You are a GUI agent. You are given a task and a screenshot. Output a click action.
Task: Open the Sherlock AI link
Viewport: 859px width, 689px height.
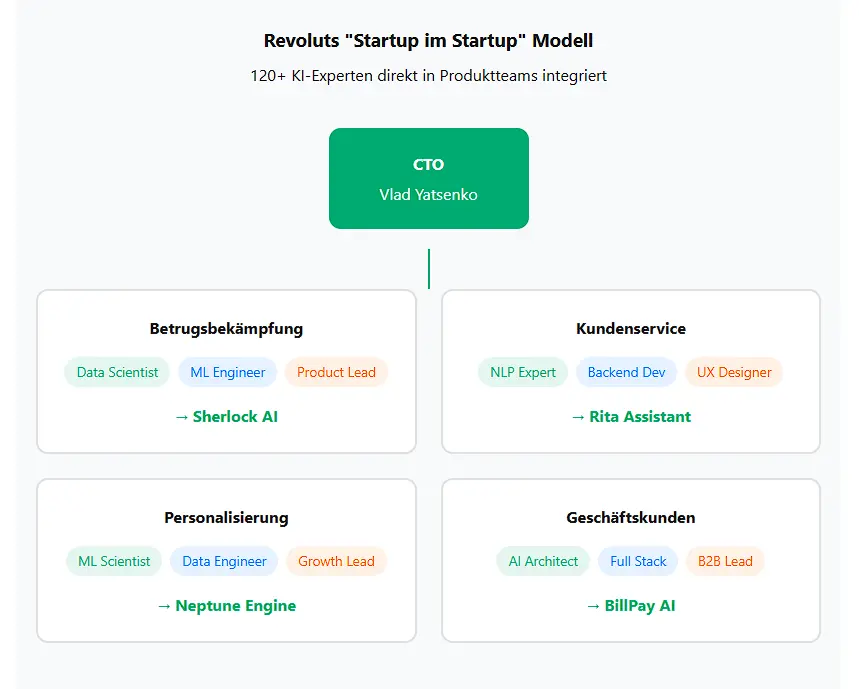coord(226,417)
